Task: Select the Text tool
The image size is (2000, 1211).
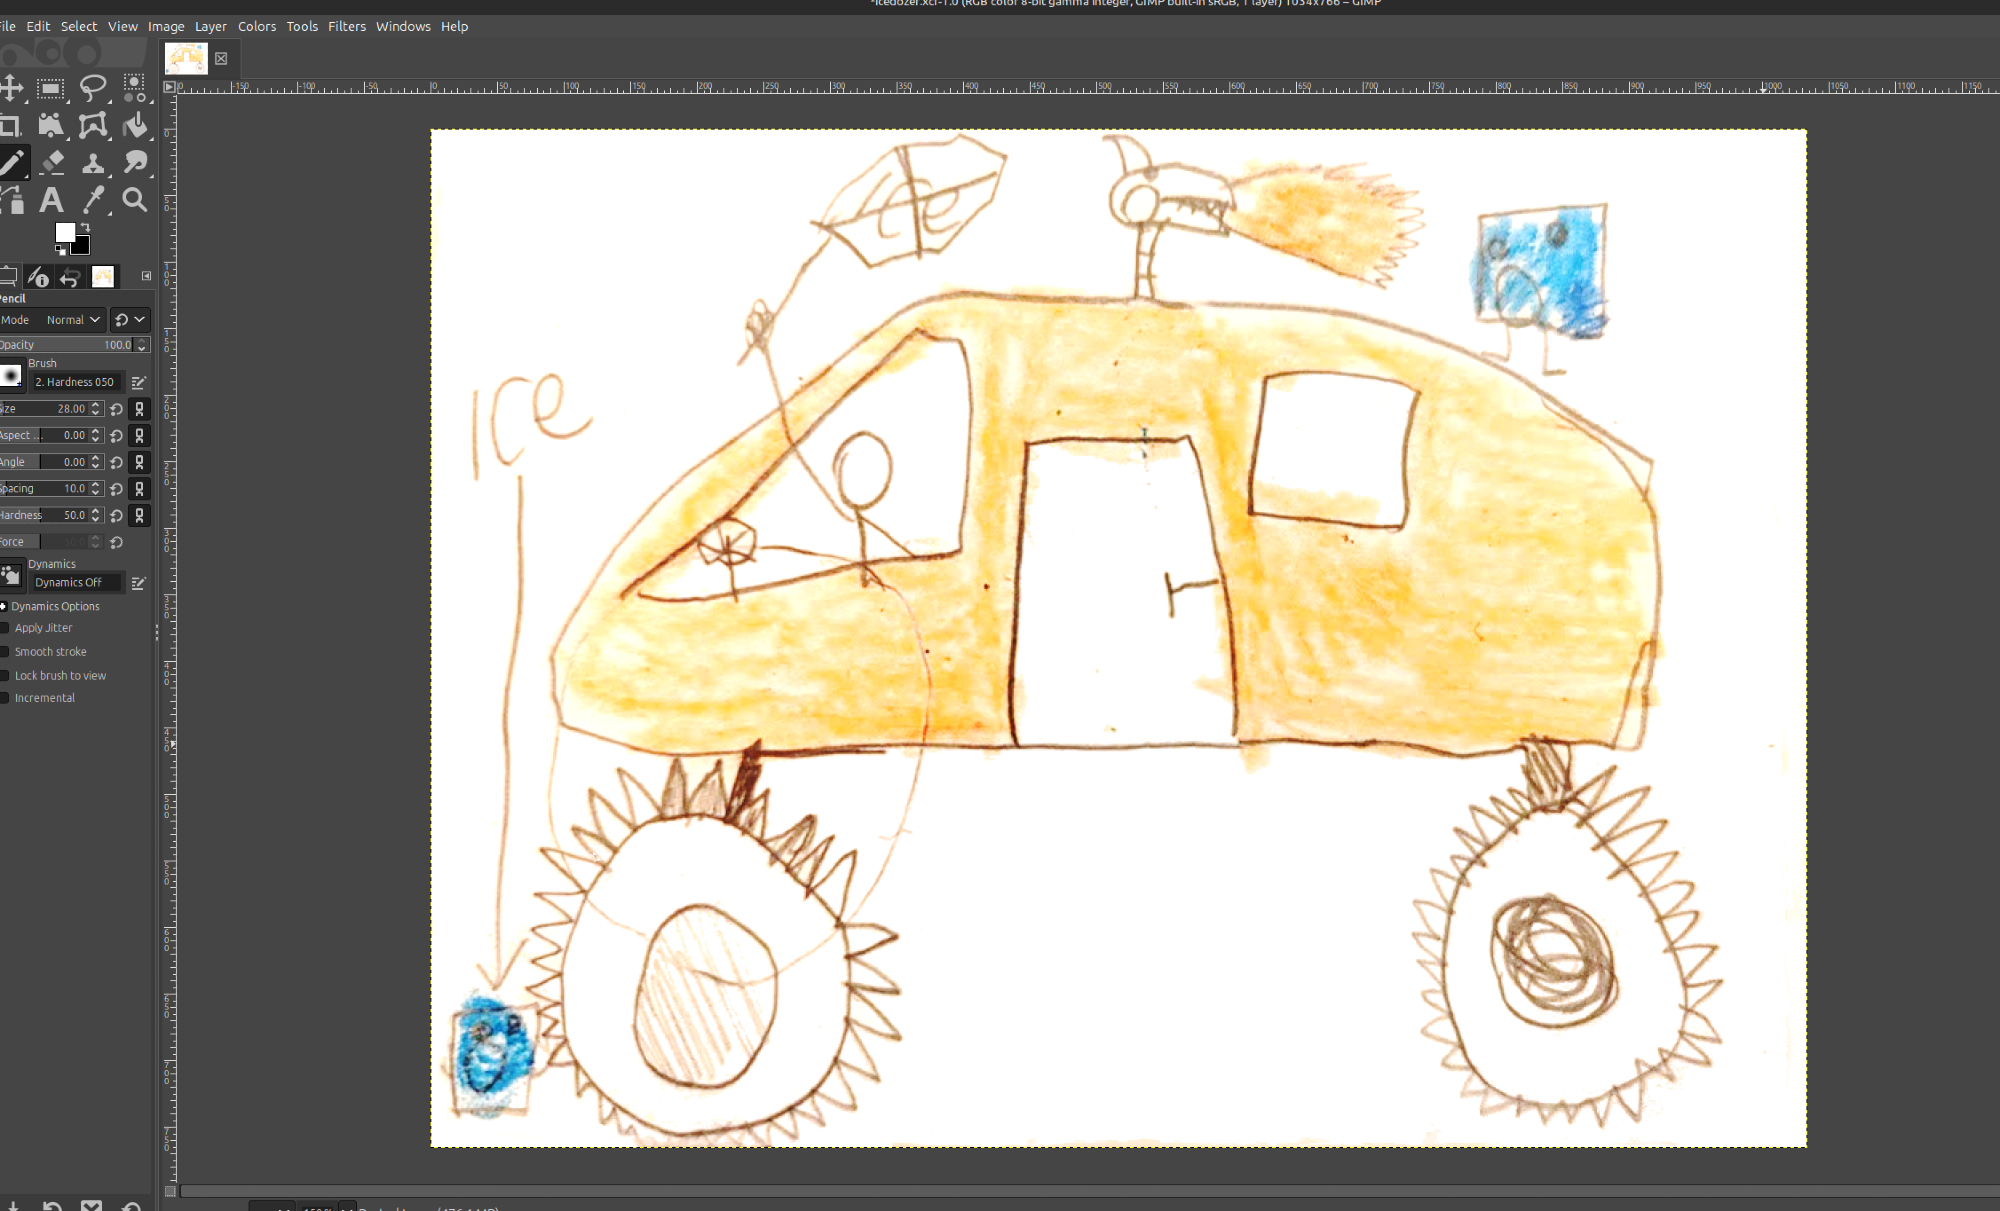Action: click(x=51, y=200)
